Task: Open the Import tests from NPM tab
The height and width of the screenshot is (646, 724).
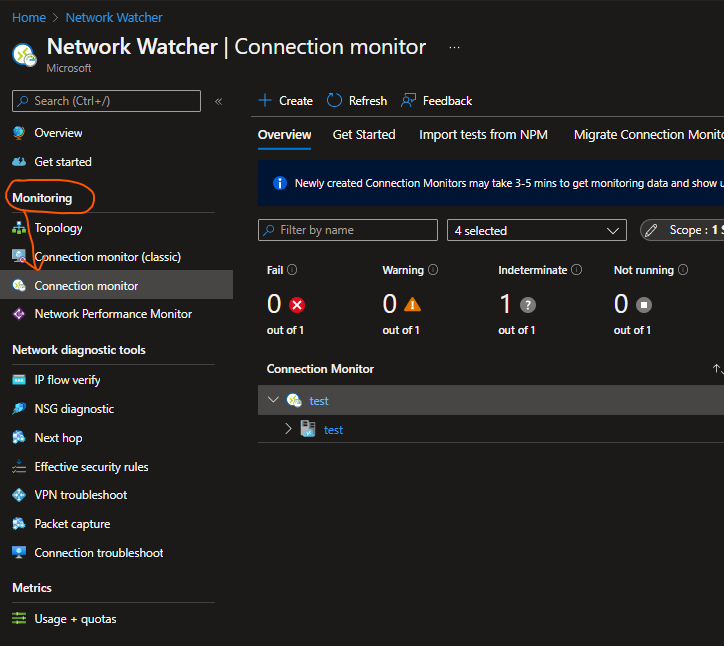Action: [x=483, y=135]
